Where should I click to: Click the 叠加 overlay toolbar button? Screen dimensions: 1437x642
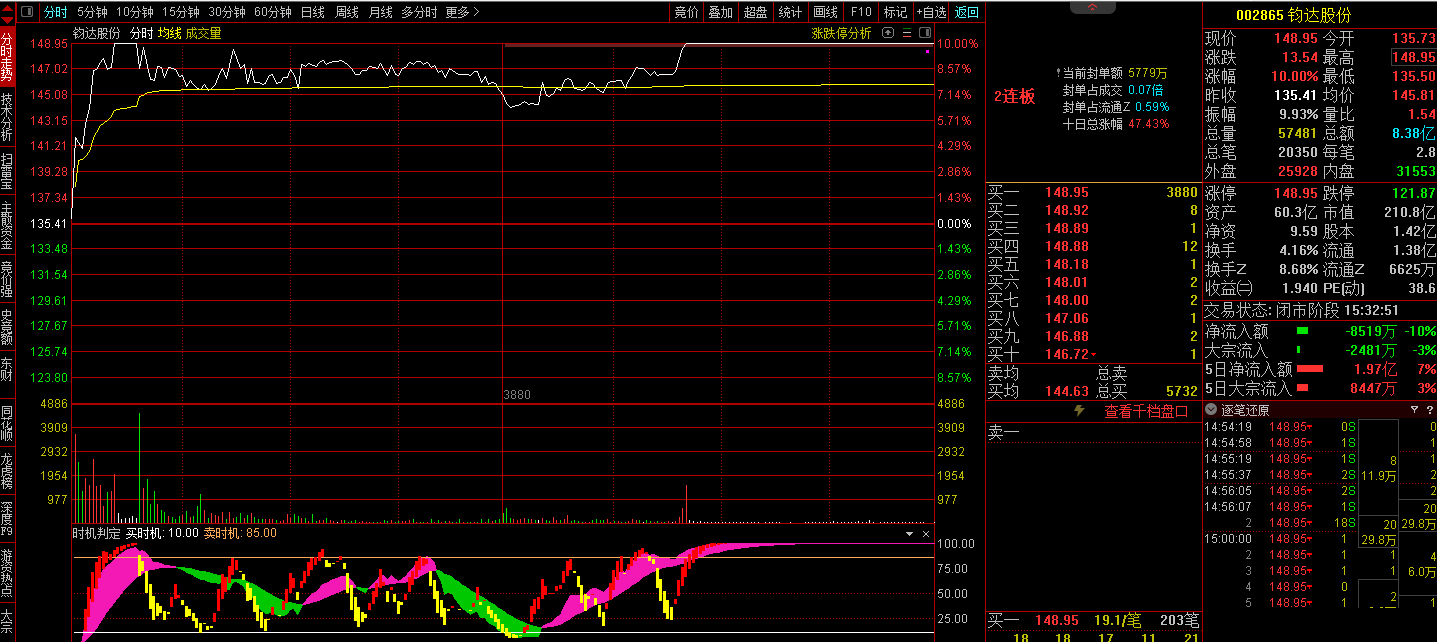tap(720, 12)
